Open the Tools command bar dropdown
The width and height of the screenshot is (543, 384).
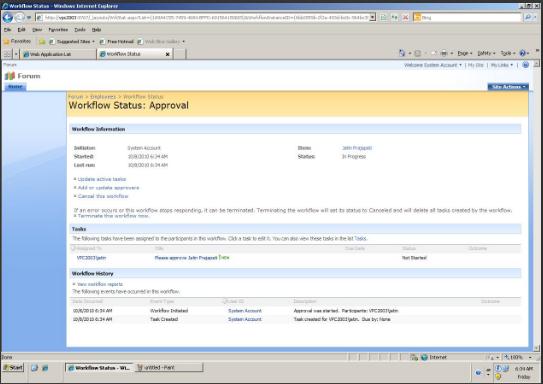508,53
